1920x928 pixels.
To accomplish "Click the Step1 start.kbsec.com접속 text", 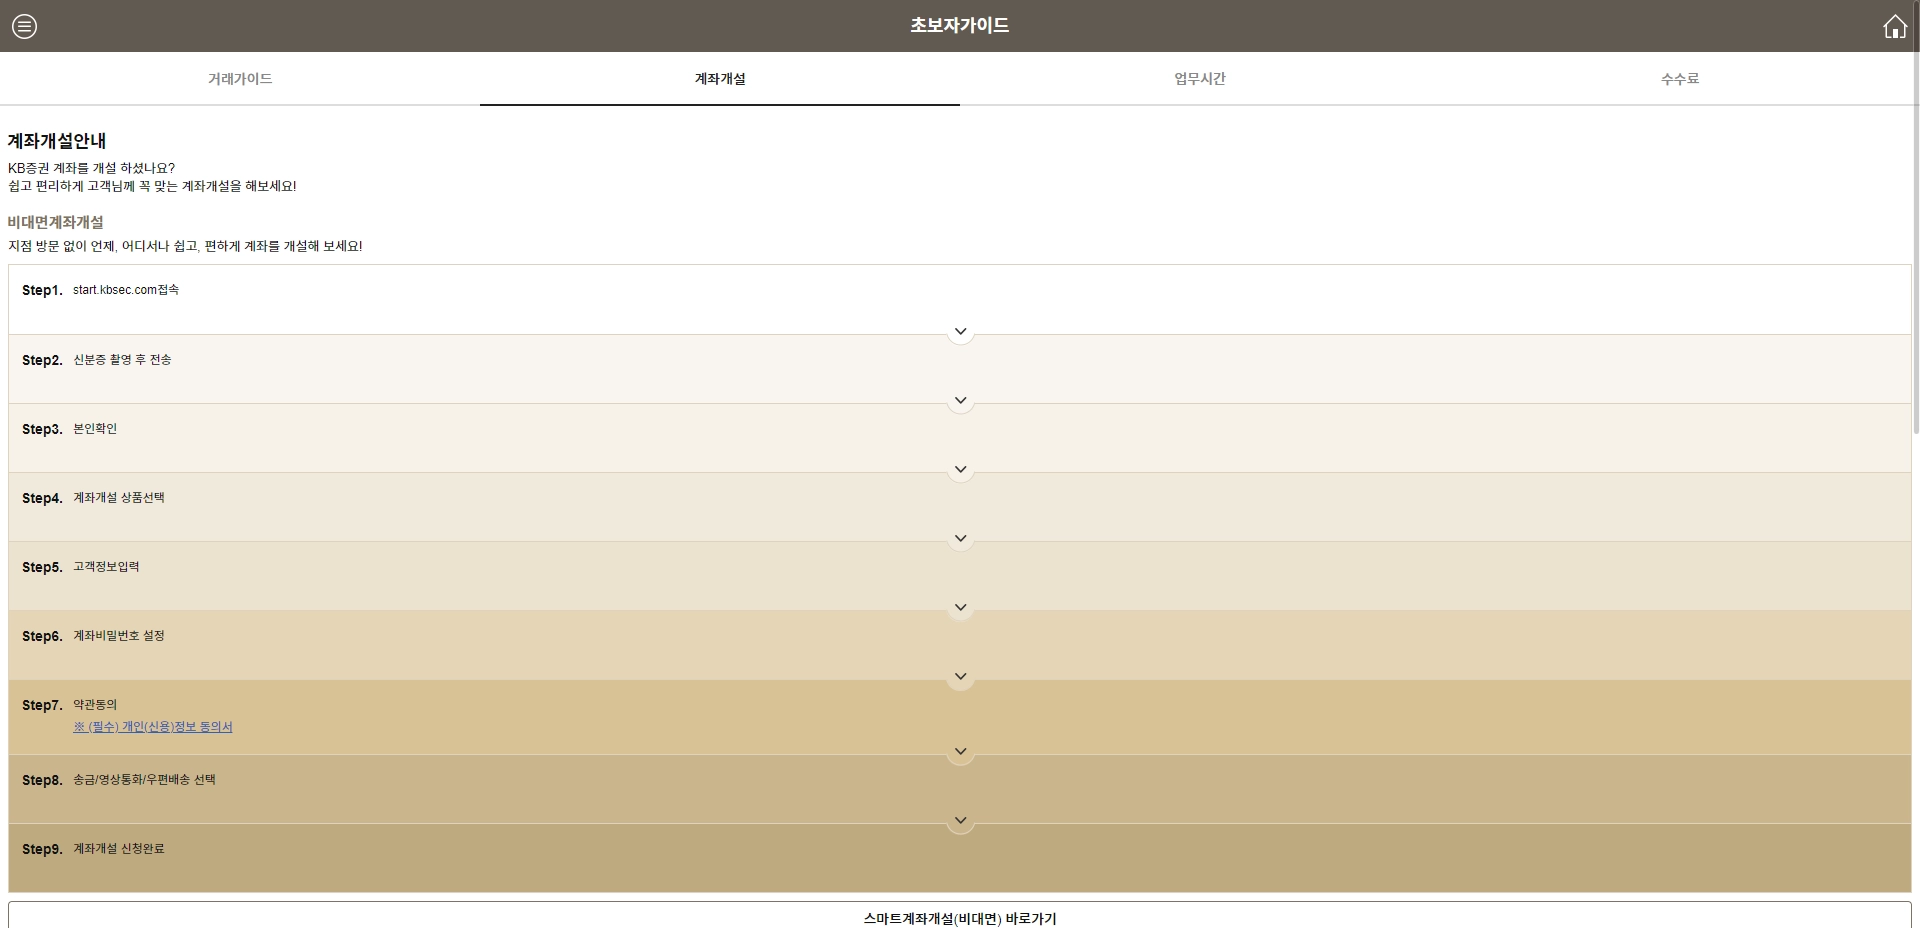I will [x=126, y=290].
